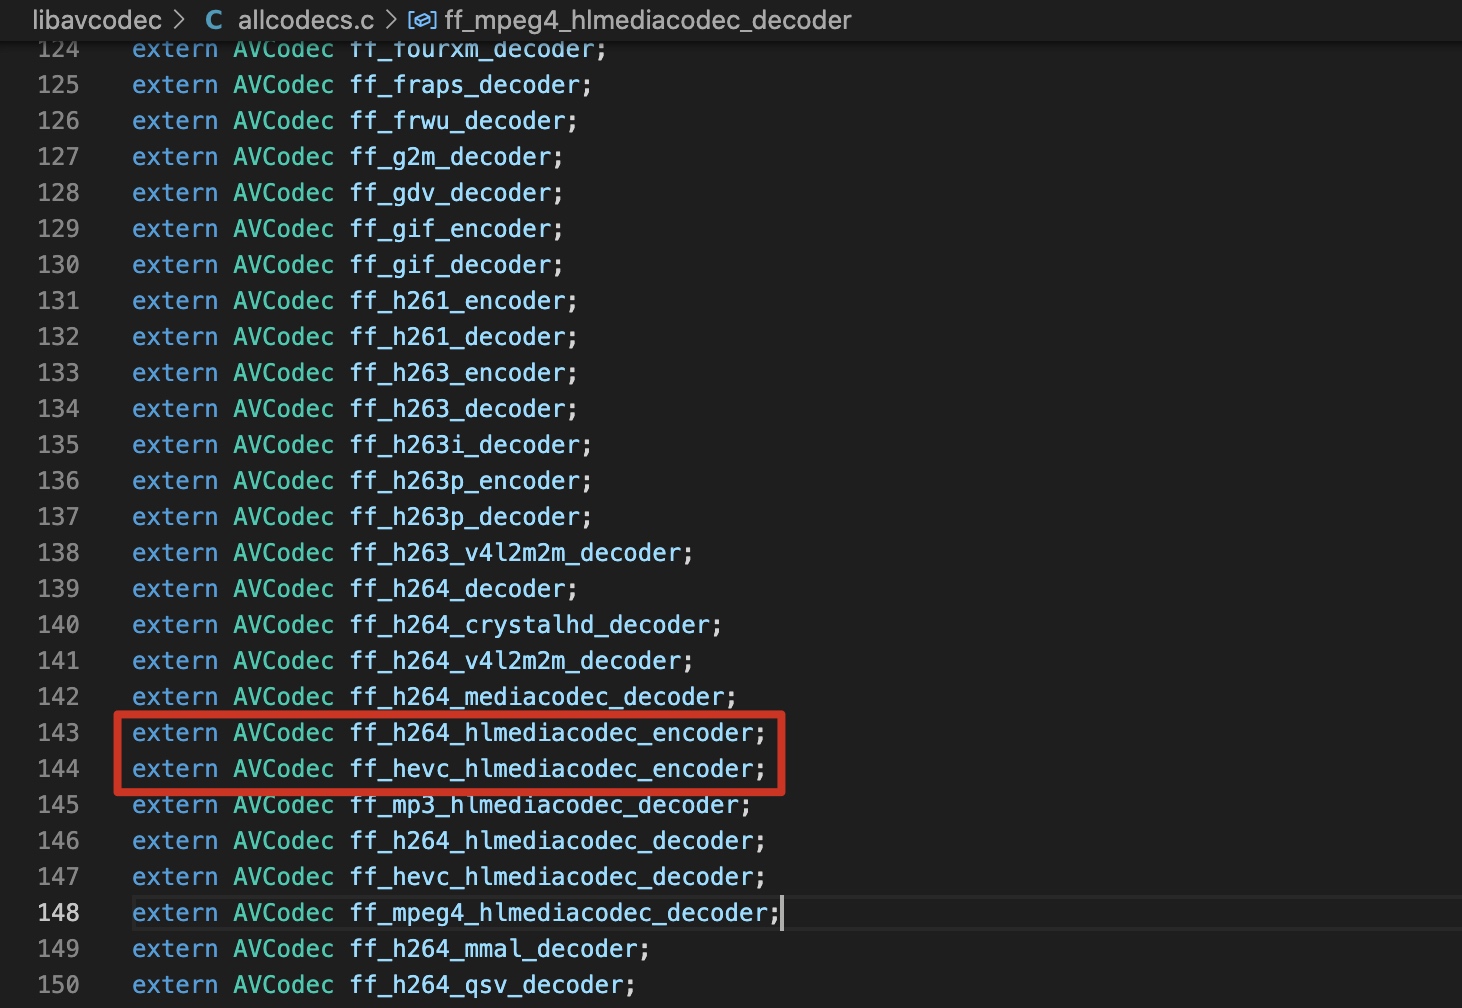The width and height of the screenshot is (1462, 1008).
Task: Click identifier ff_g2m_decoder
Action: point(451,157)
